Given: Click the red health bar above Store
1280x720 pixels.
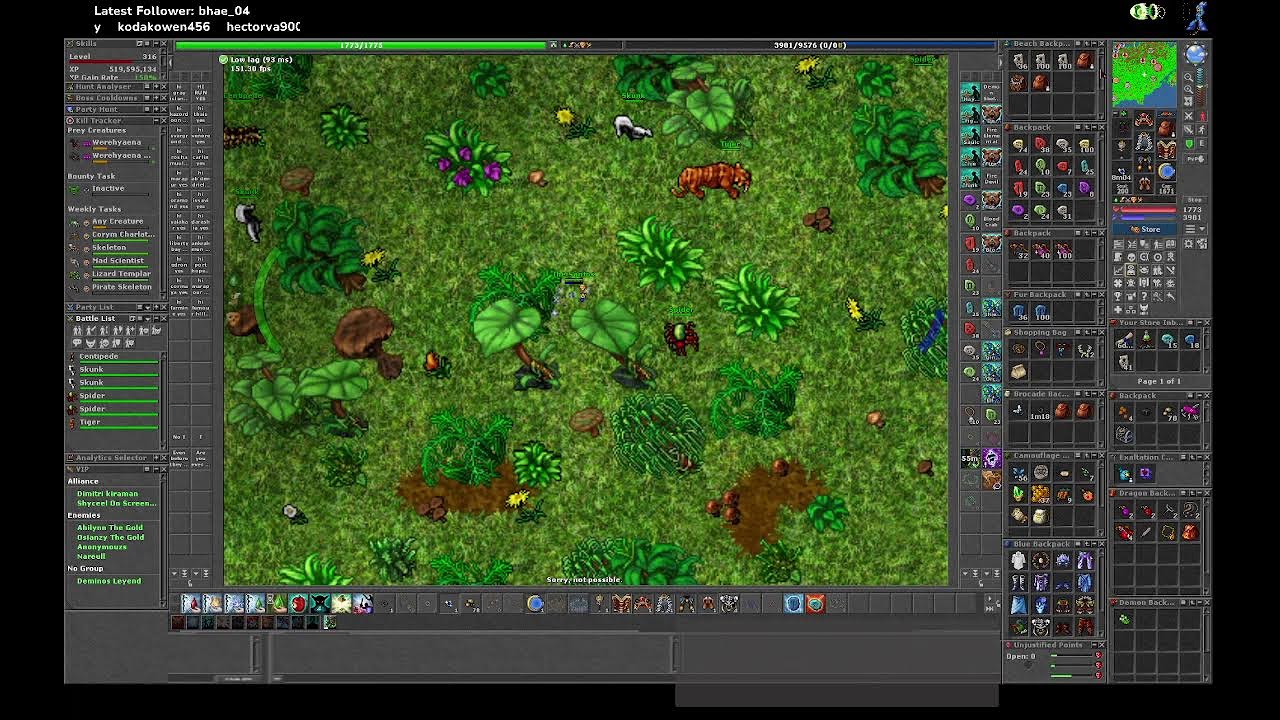Looking at the screenshot, I should click(1145, 210).
